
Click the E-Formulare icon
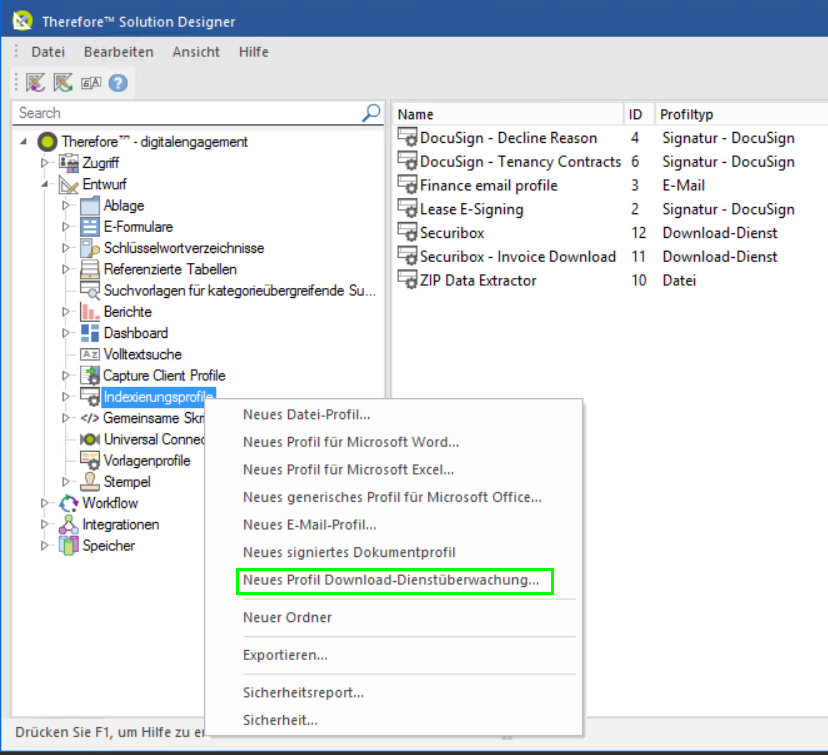click(90, 226)
